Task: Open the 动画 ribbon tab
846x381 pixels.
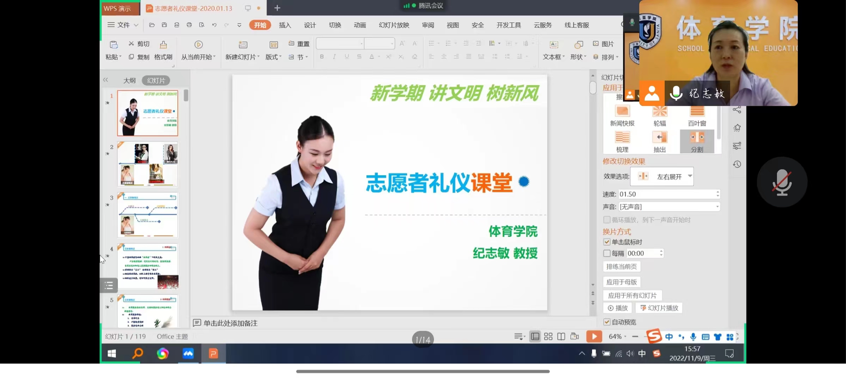Action: click(x=360, y=25)
